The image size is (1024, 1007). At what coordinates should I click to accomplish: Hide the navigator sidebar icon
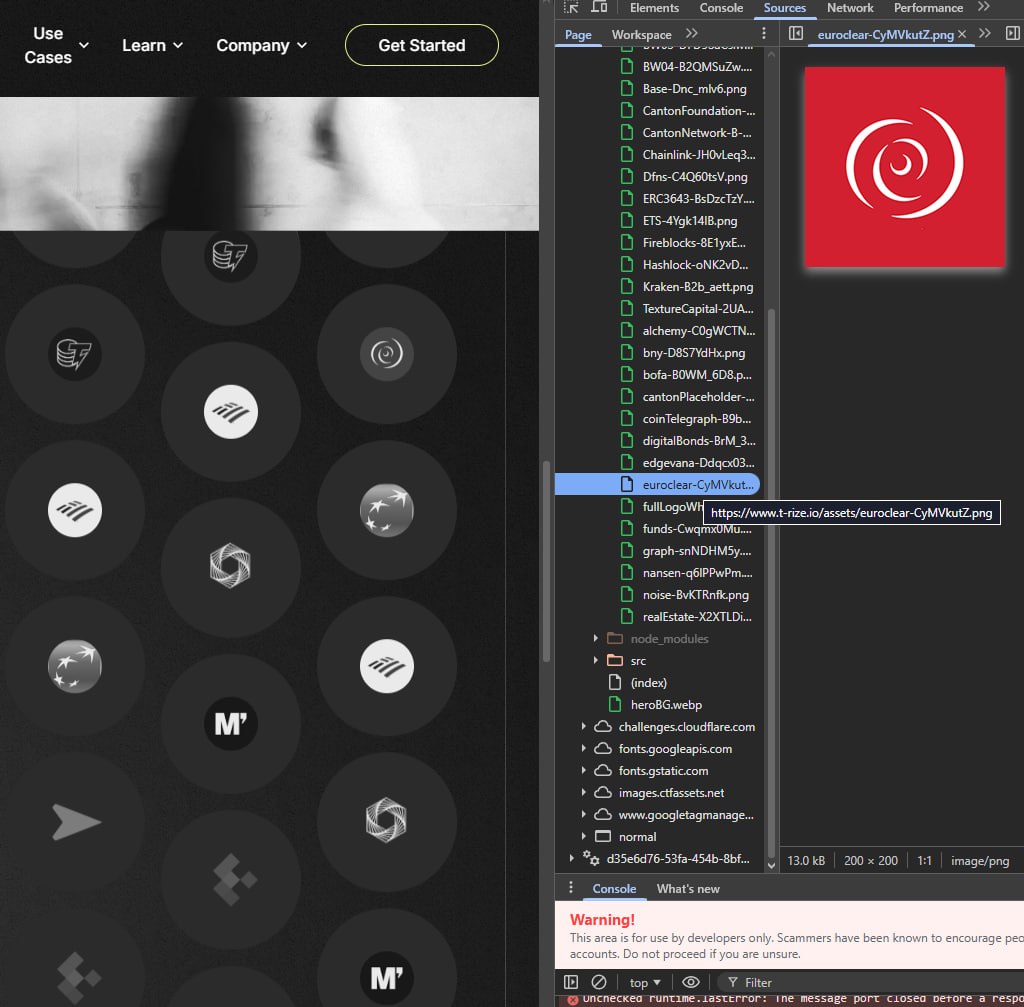point(795,33)
